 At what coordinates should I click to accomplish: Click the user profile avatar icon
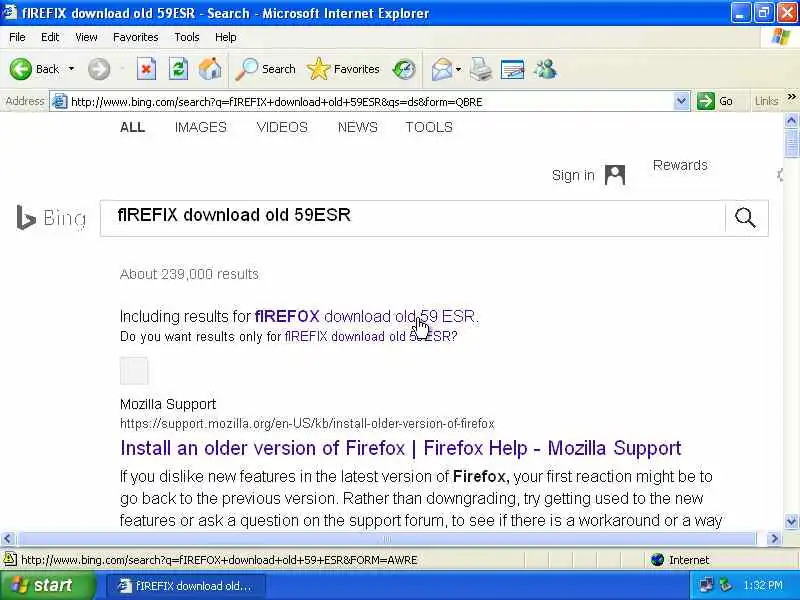click(615, 175)
